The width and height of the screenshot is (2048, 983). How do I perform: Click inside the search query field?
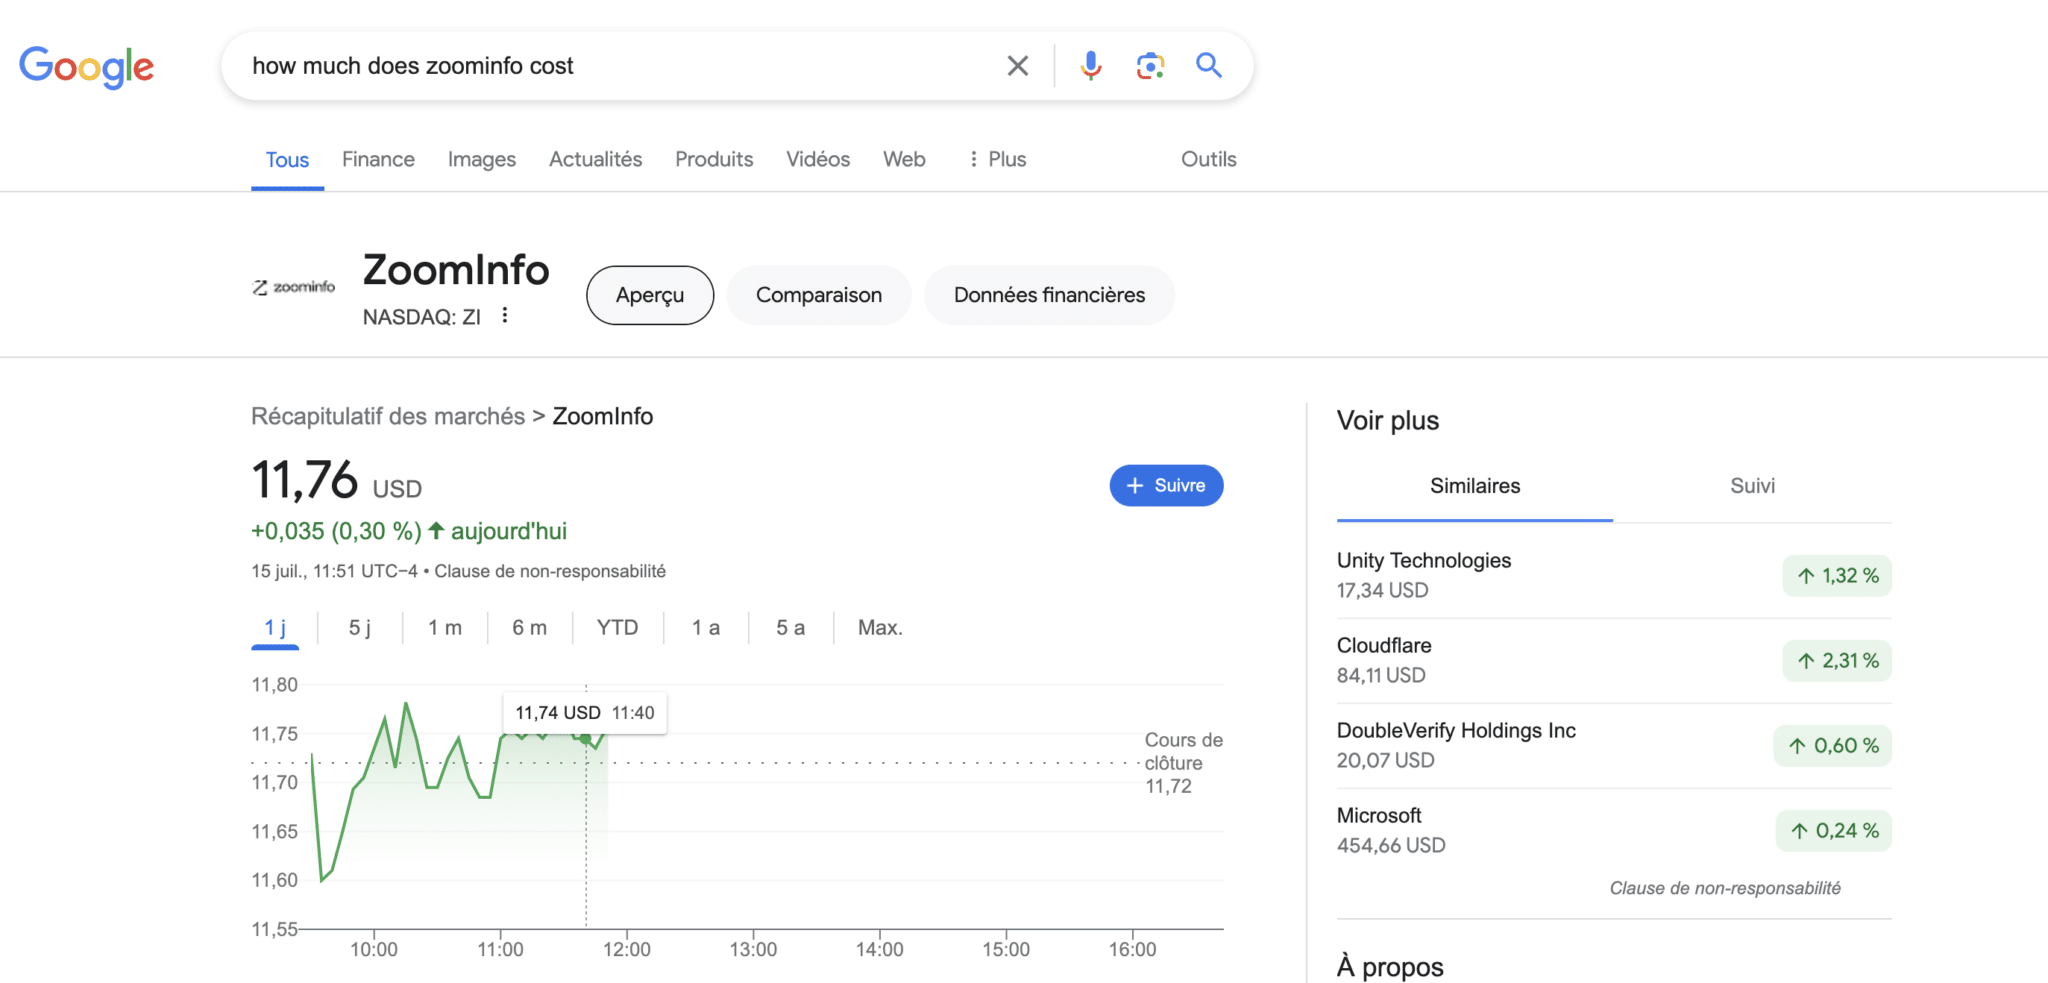[x=600, y=65]
